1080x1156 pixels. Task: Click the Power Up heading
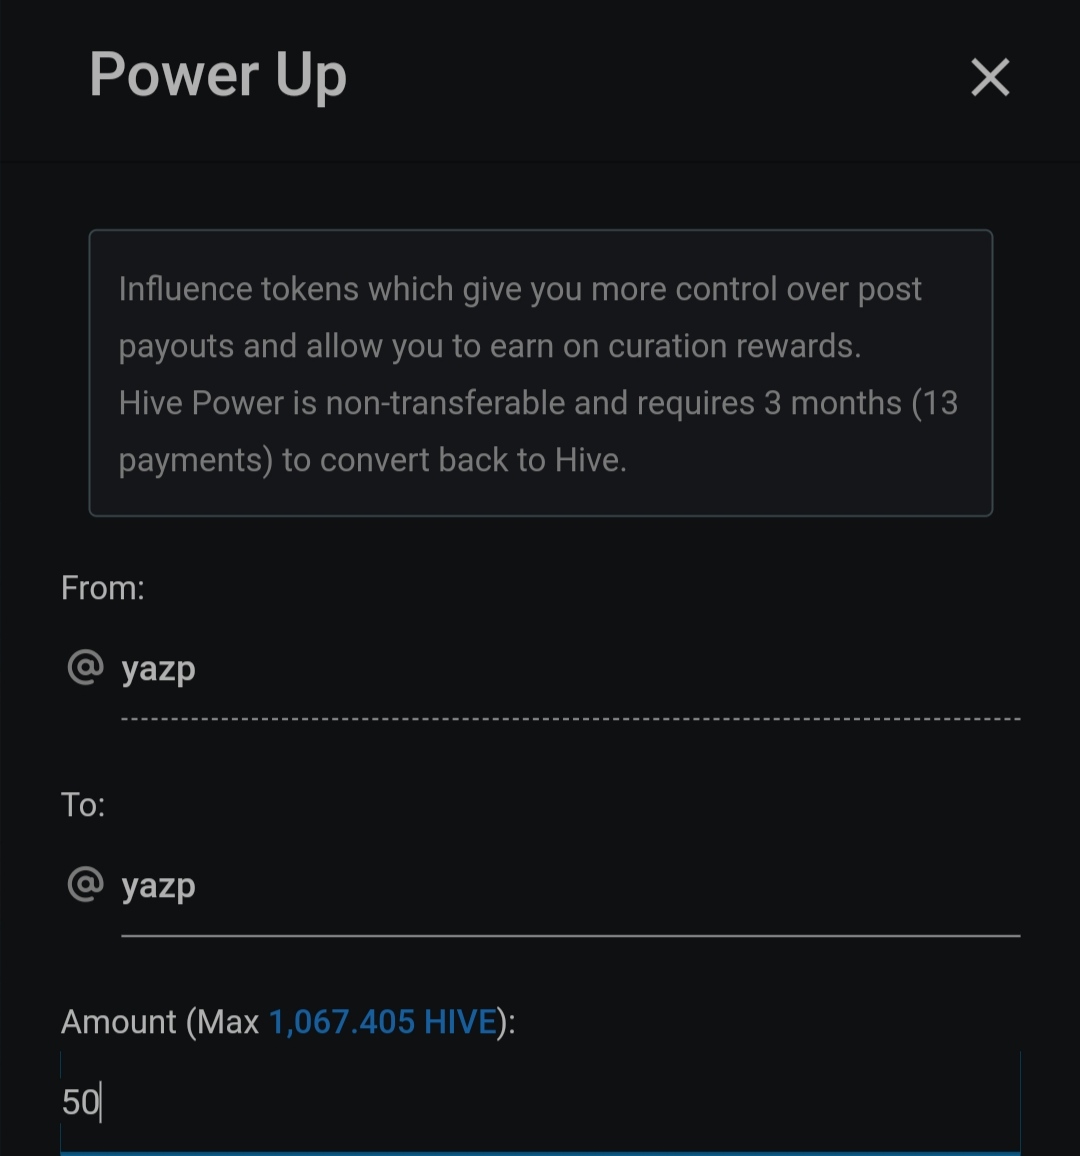click(x=218, y=75)
